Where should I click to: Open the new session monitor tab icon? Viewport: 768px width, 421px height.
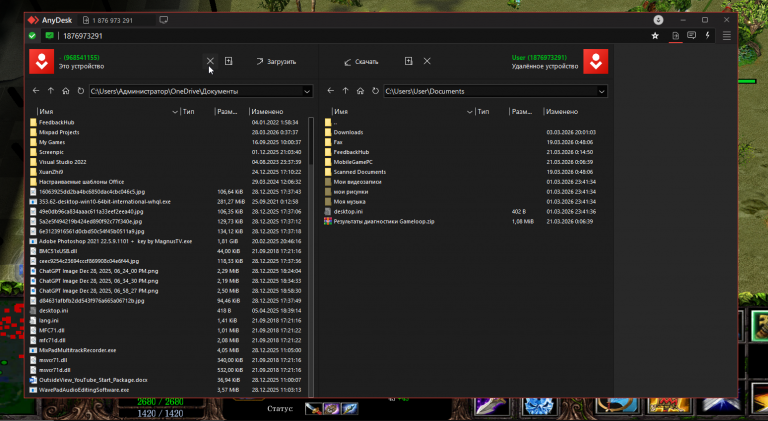[164, 20]
